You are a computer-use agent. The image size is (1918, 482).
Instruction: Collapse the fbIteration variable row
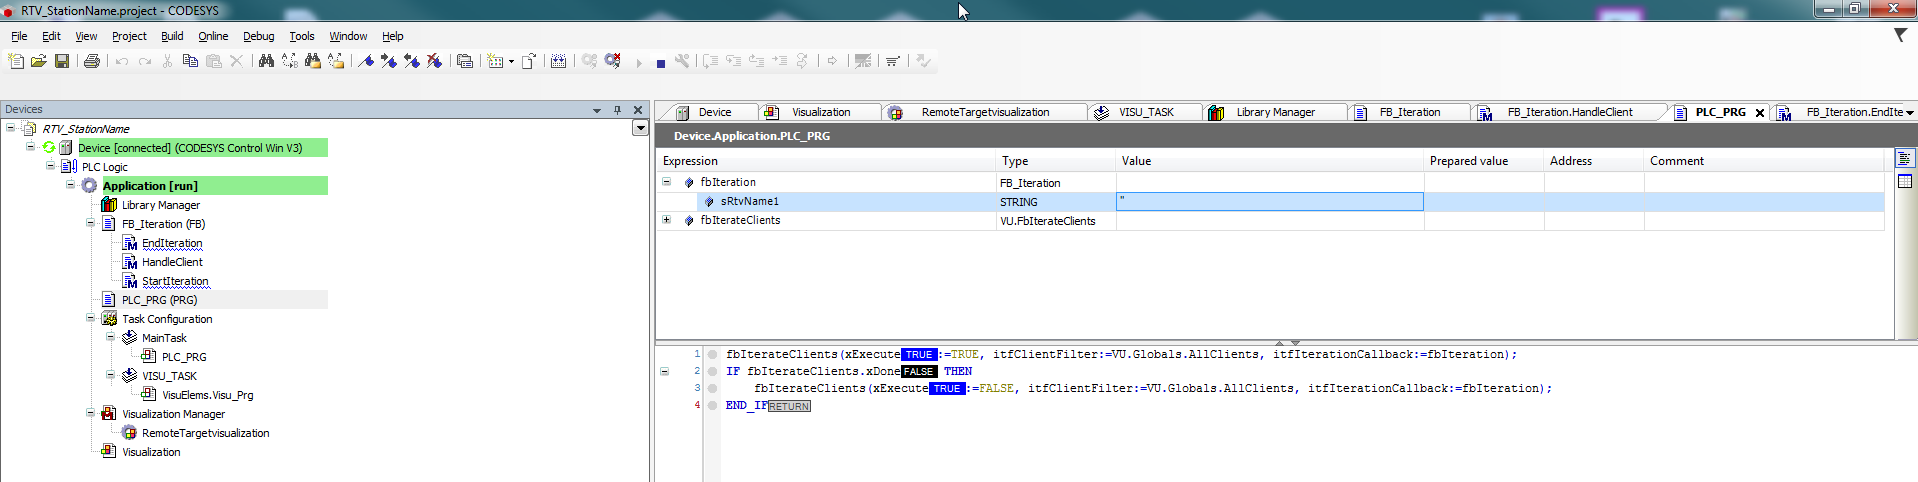point(667,182)
